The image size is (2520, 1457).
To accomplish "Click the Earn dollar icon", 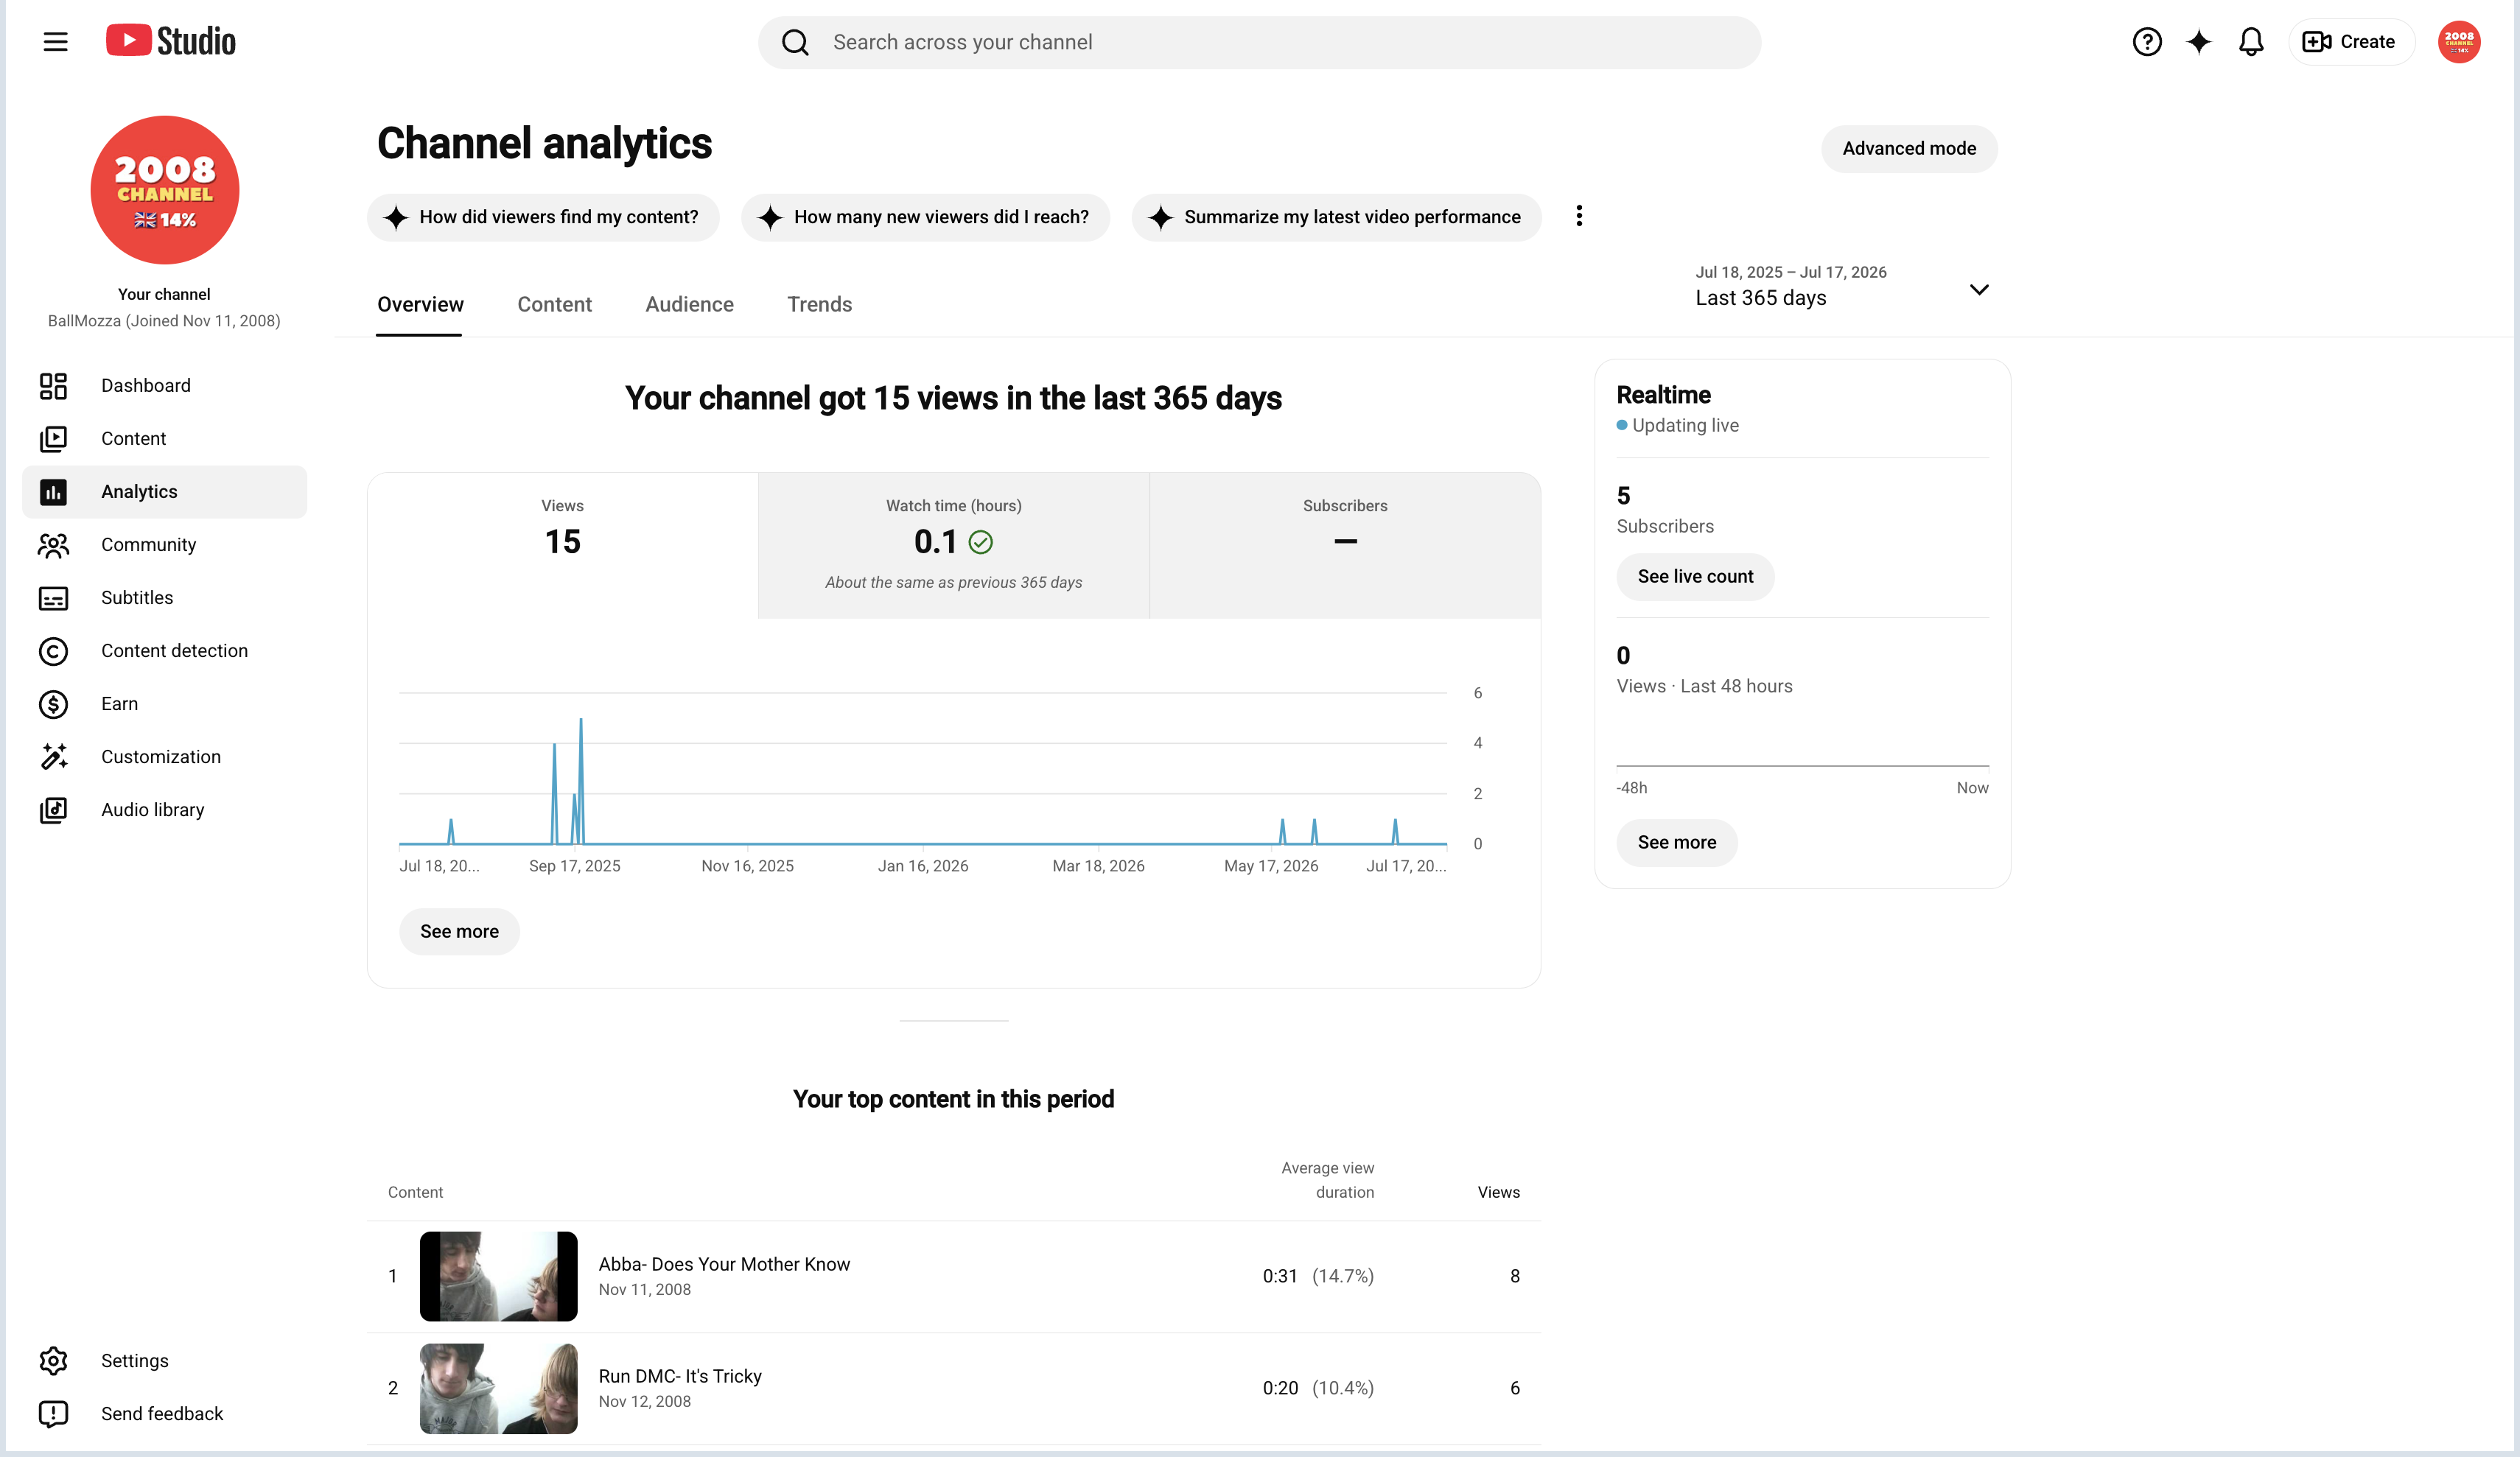I will click(53, 704).
